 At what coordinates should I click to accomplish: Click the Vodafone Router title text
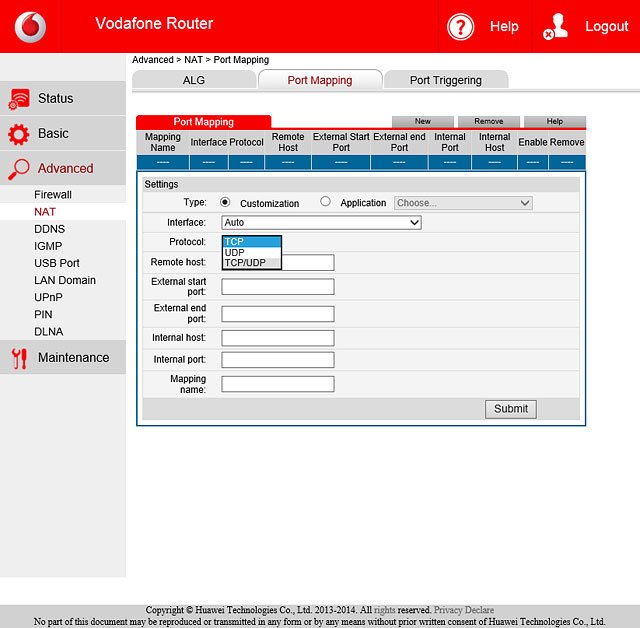[154, 23]
